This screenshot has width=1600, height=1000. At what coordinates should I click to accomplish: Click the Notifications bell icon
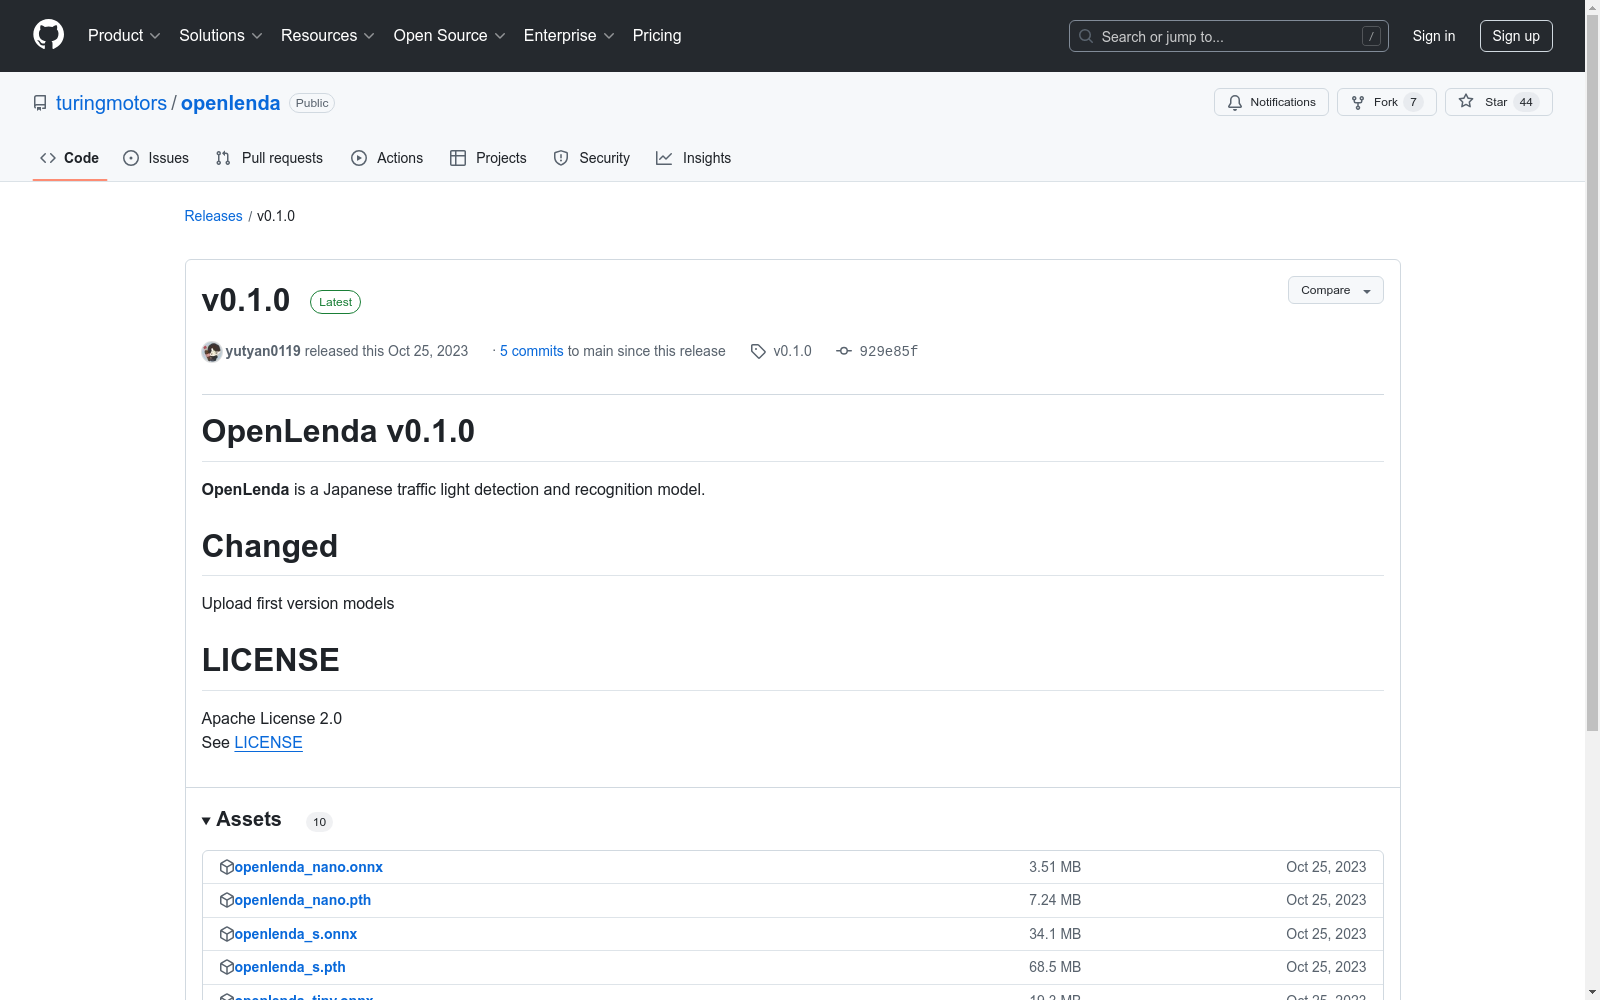tap(1235, 102)
